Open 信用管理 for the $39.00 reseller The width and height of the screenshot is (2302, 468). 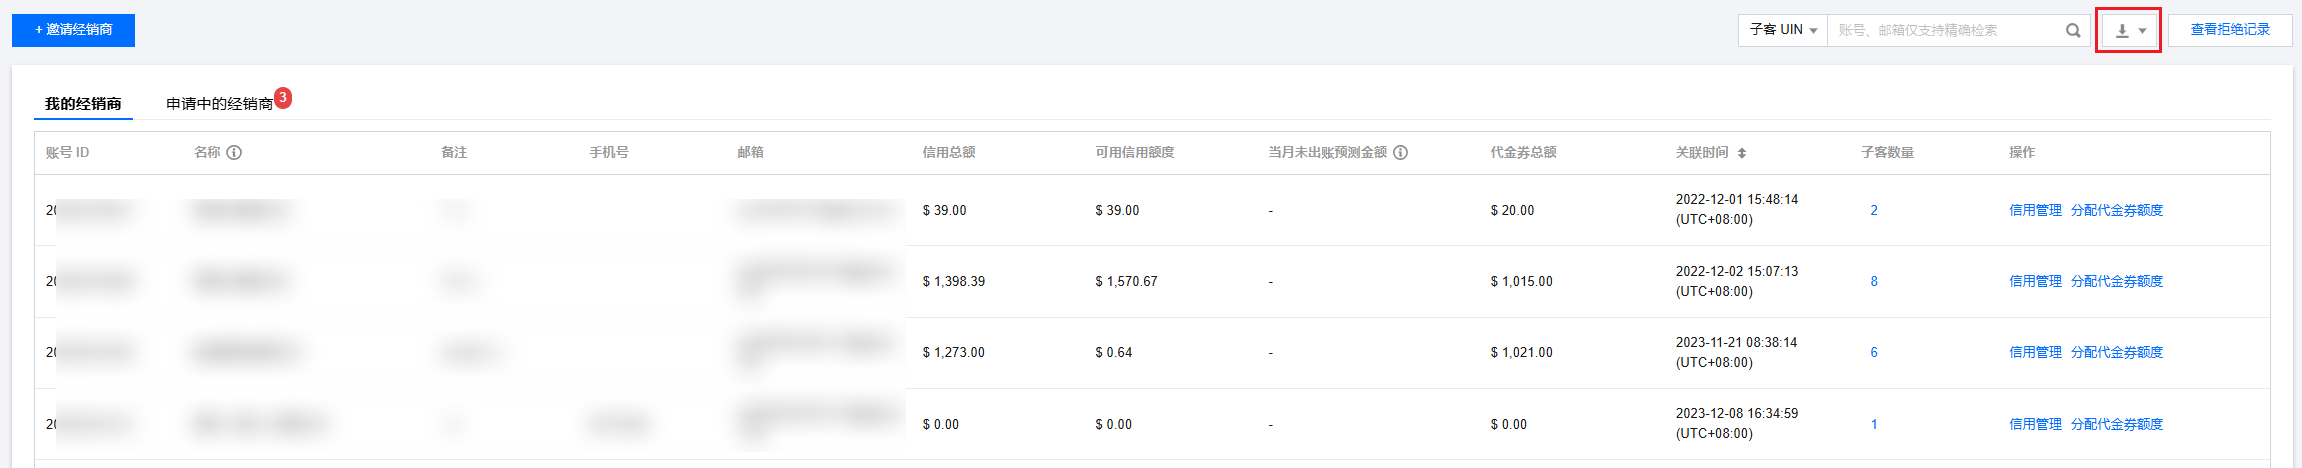click(2035, 210)
